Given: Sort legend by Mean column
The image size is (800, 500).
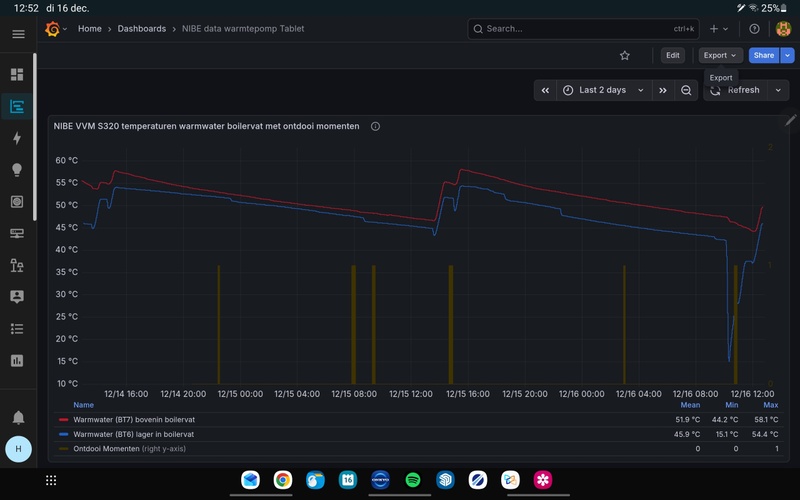Looking at the screenshot, I should click(690, 405).
